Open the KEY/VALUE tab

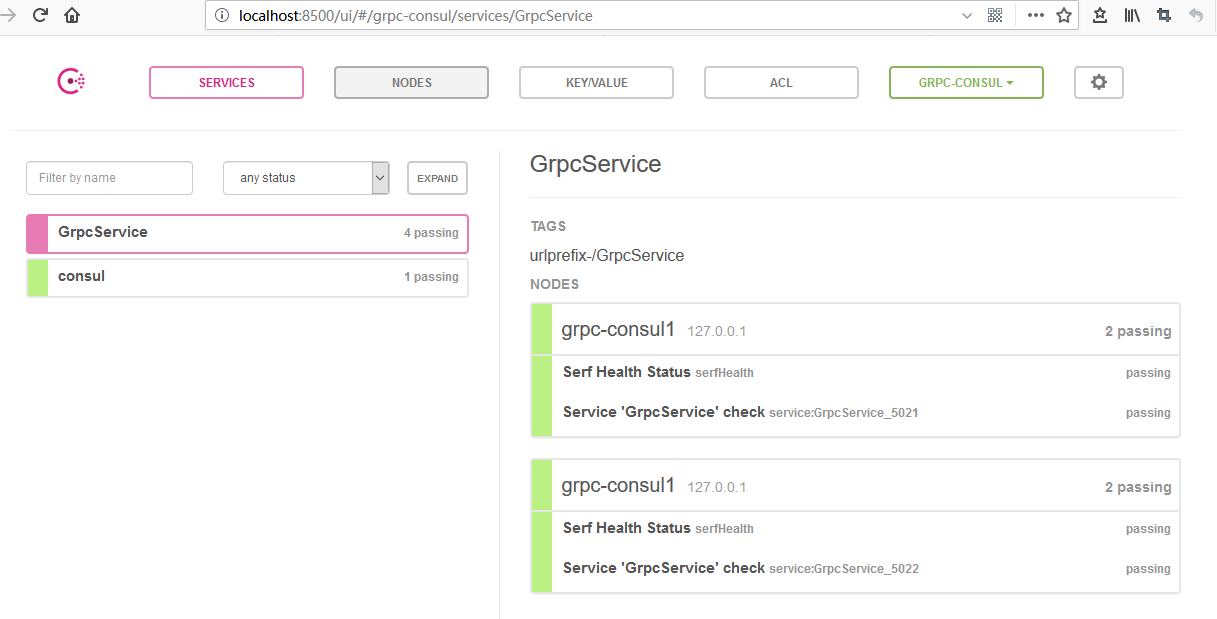point(596,82)
